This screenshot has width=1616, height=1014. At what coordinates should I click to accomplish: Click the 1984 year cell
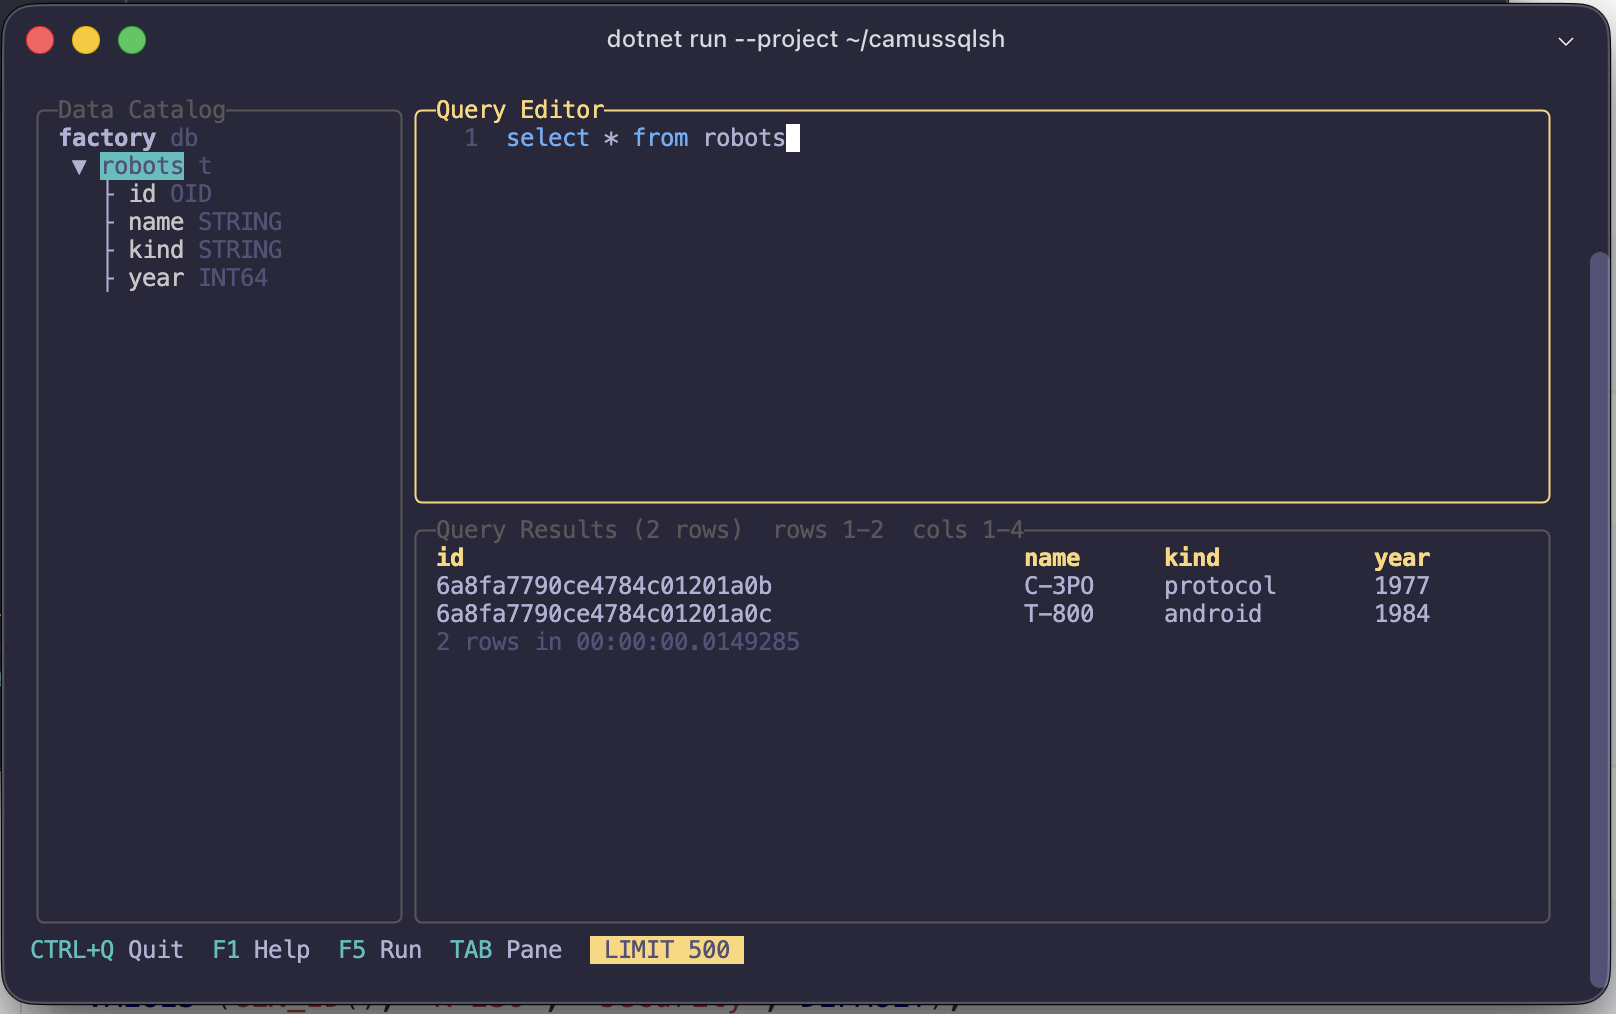click(x=1402, y=614)
